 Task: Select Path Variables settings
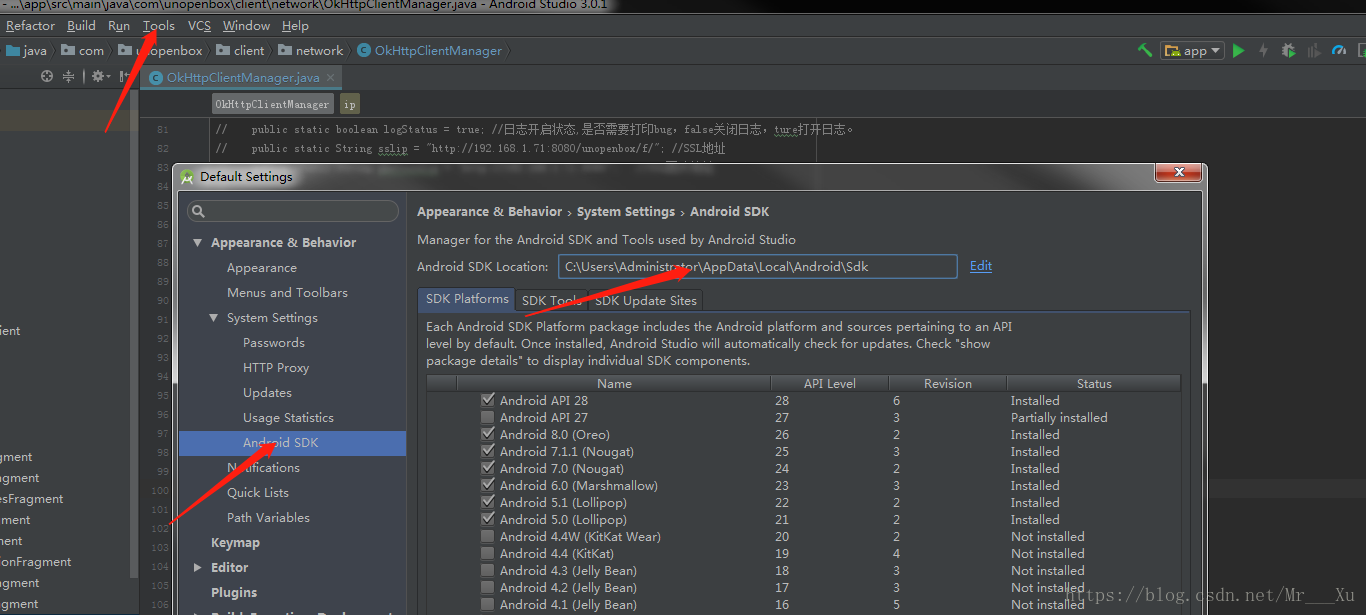point(268,518)
